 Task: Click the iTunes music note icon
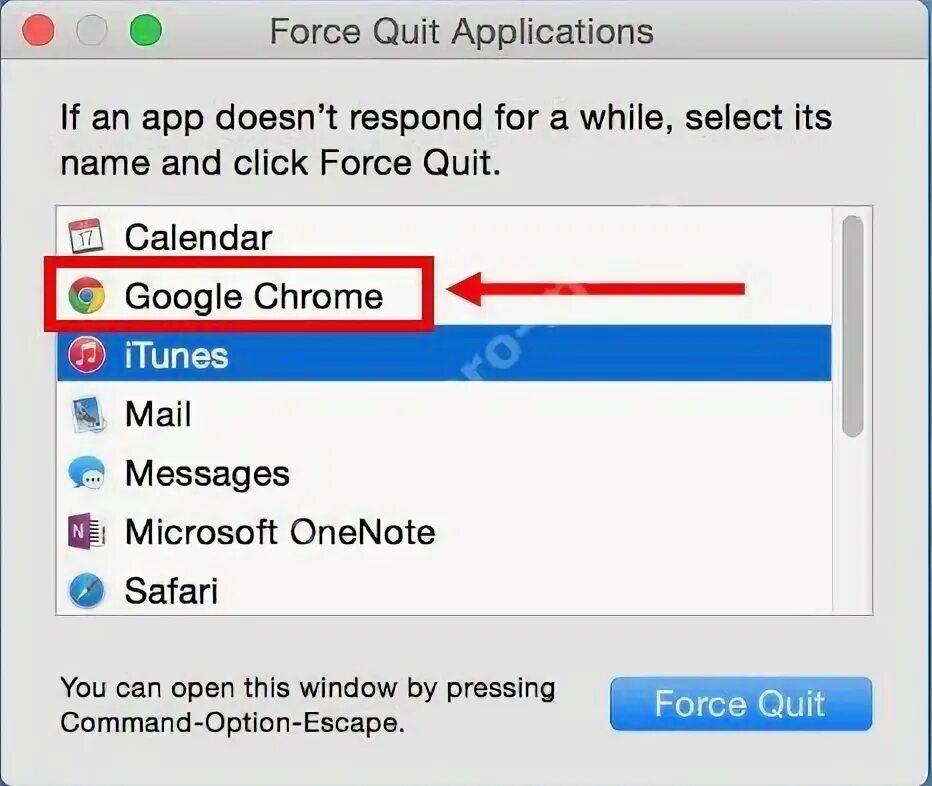point(86,354)
